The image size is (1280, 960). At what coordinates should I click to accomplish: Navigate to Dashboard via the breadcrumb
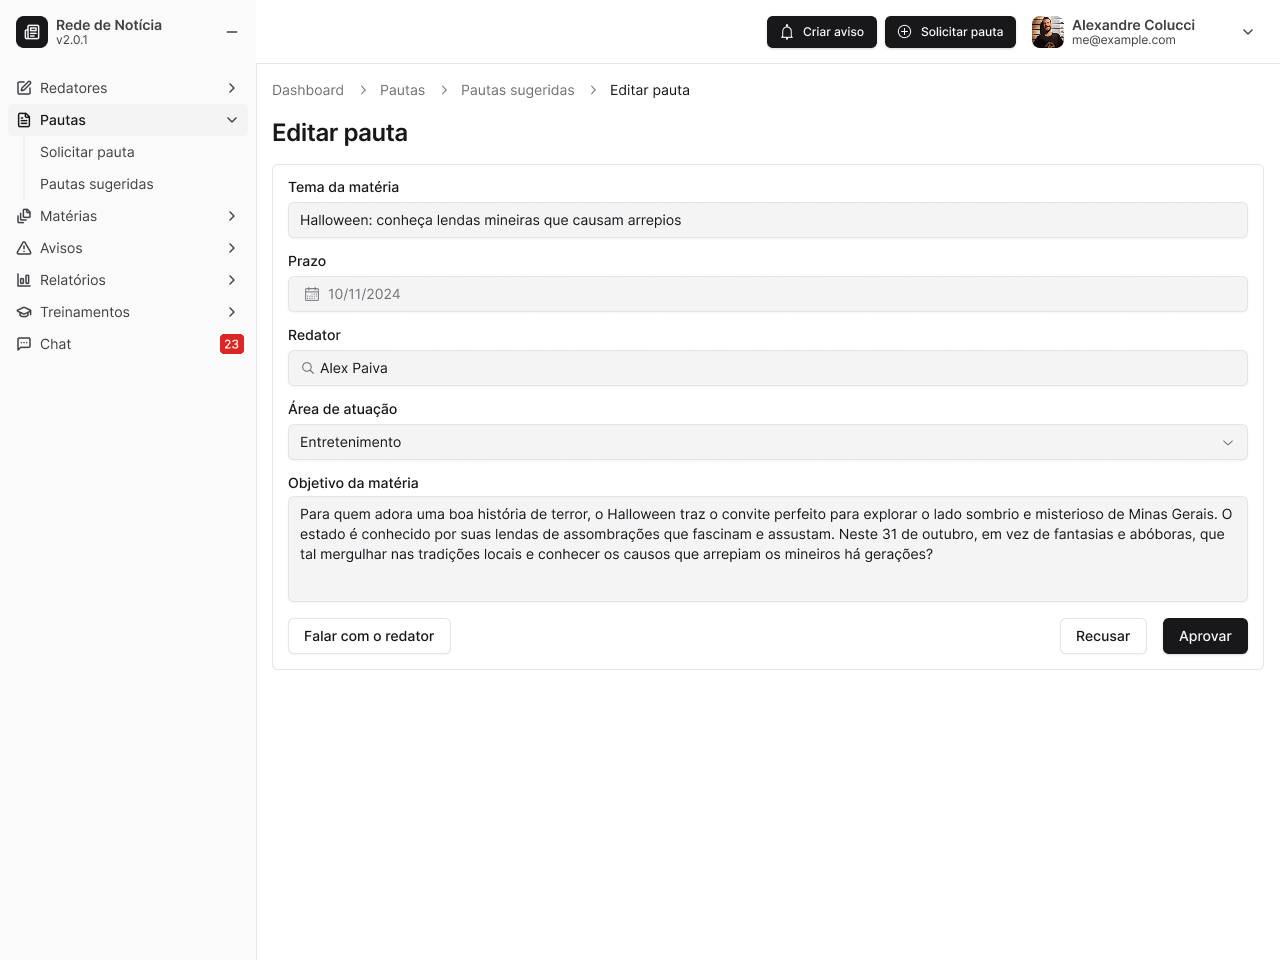click(308, 90)
